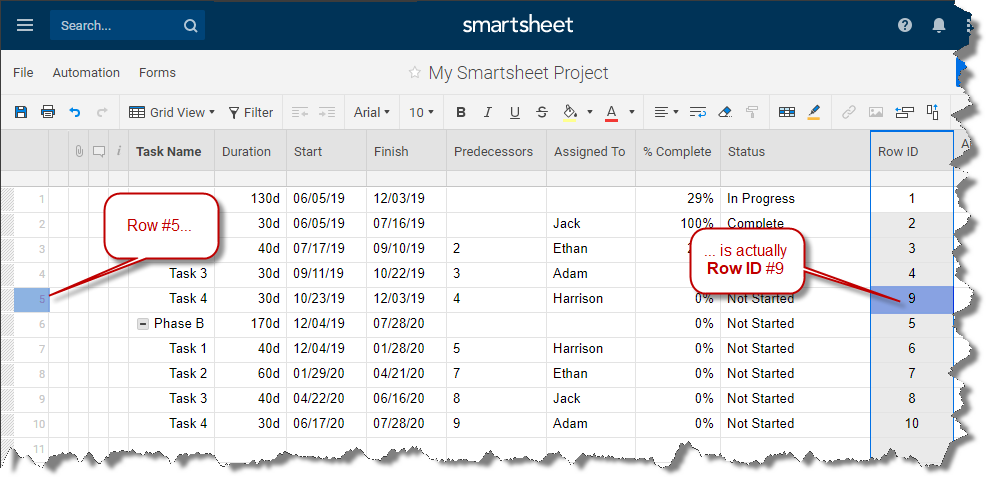Toggle Underline formatting
This screenshot has height=477, width=986.
pos(515,112)
